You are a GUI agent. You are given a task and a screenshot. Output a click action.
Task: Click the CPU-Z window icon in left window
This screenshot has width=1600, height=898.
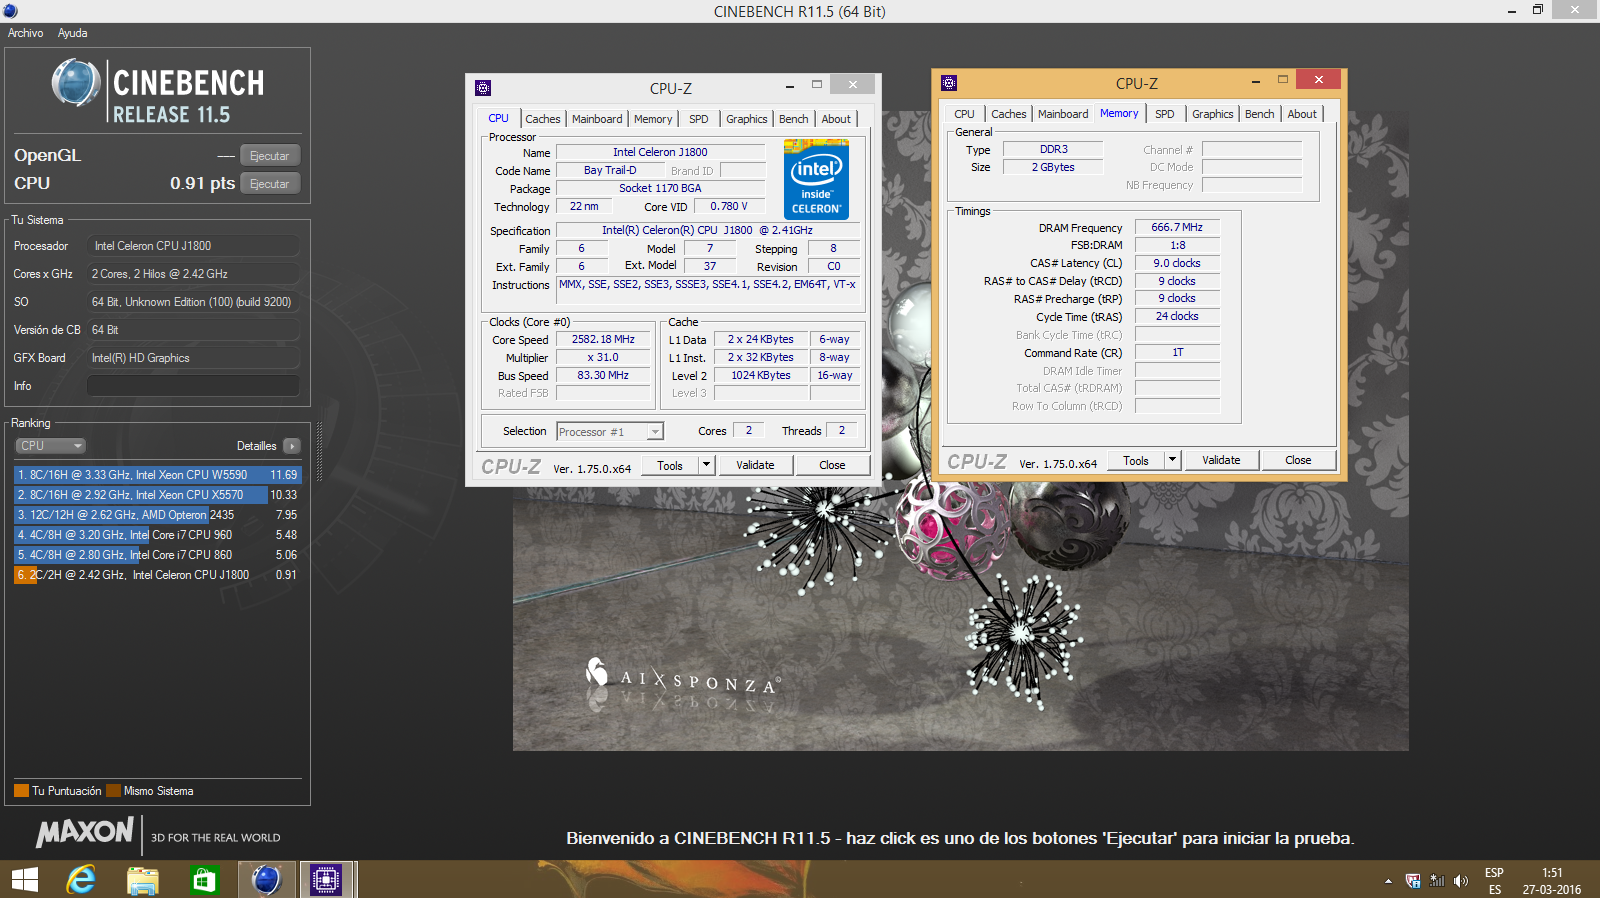(x=483, y=88)
